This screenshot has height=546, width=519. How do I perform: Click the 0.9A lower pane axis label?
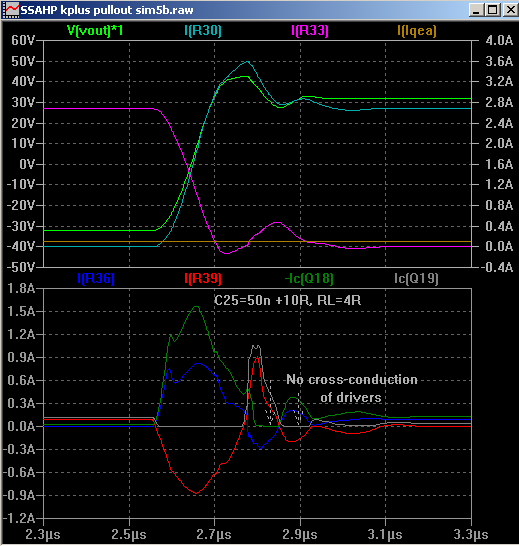pos(21,357)
